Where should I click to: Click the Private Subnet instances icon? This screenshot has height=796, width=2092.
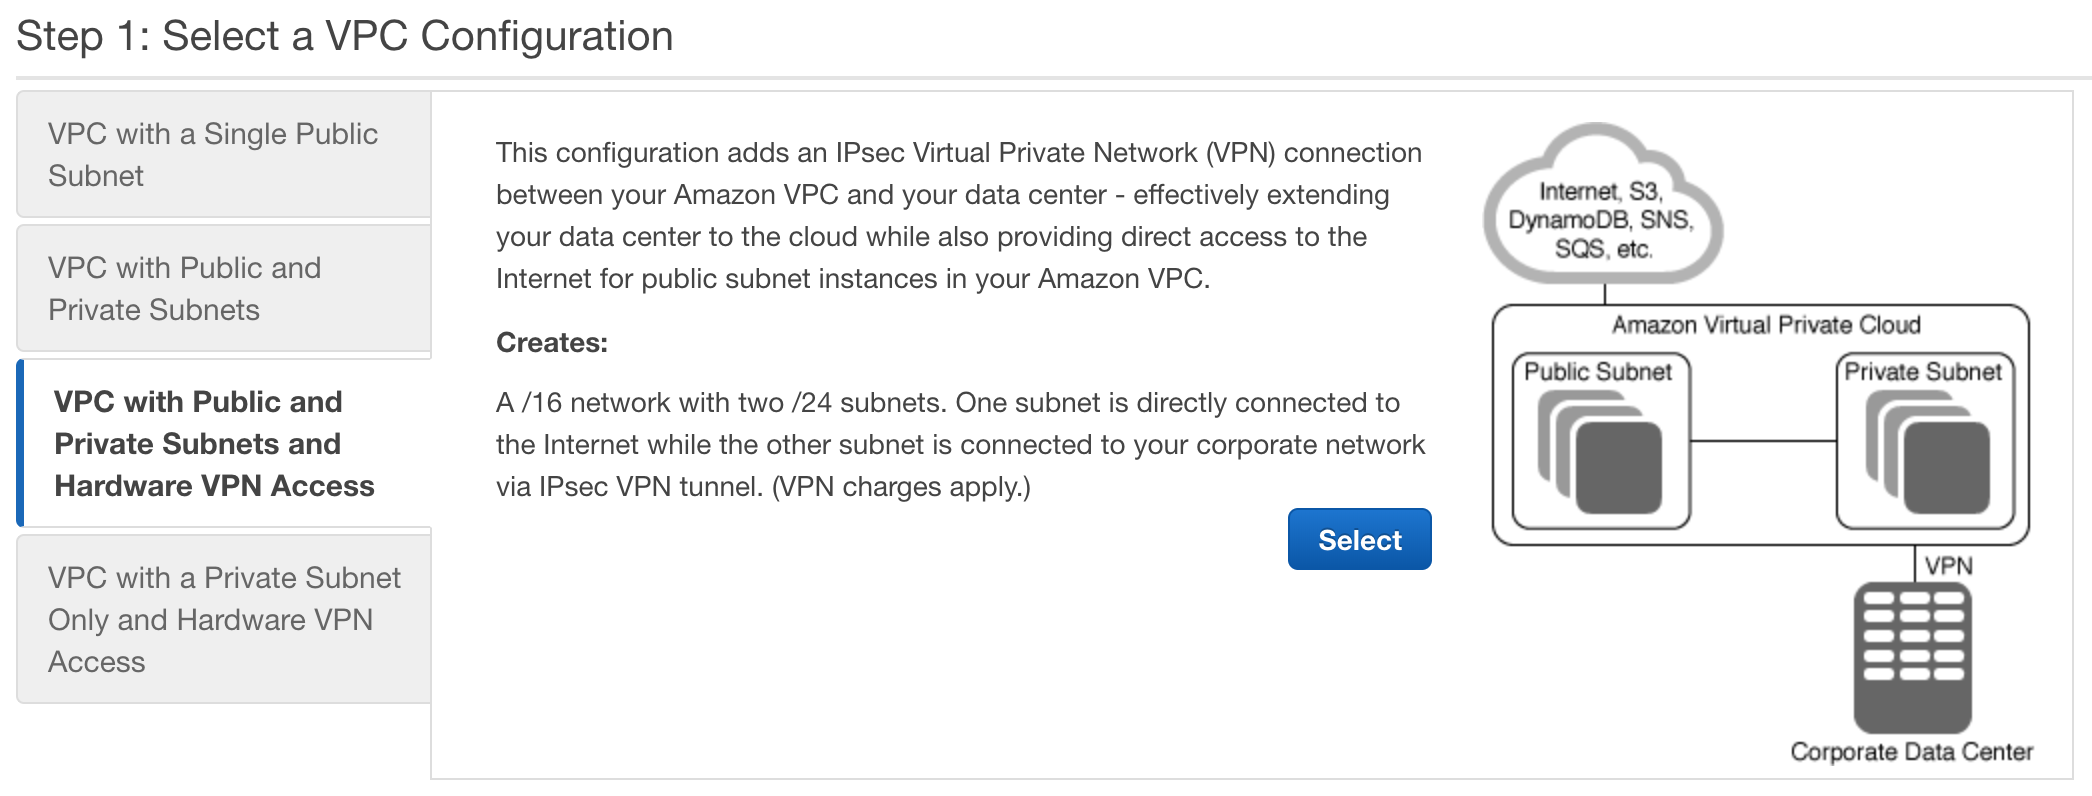point(1927,452)
